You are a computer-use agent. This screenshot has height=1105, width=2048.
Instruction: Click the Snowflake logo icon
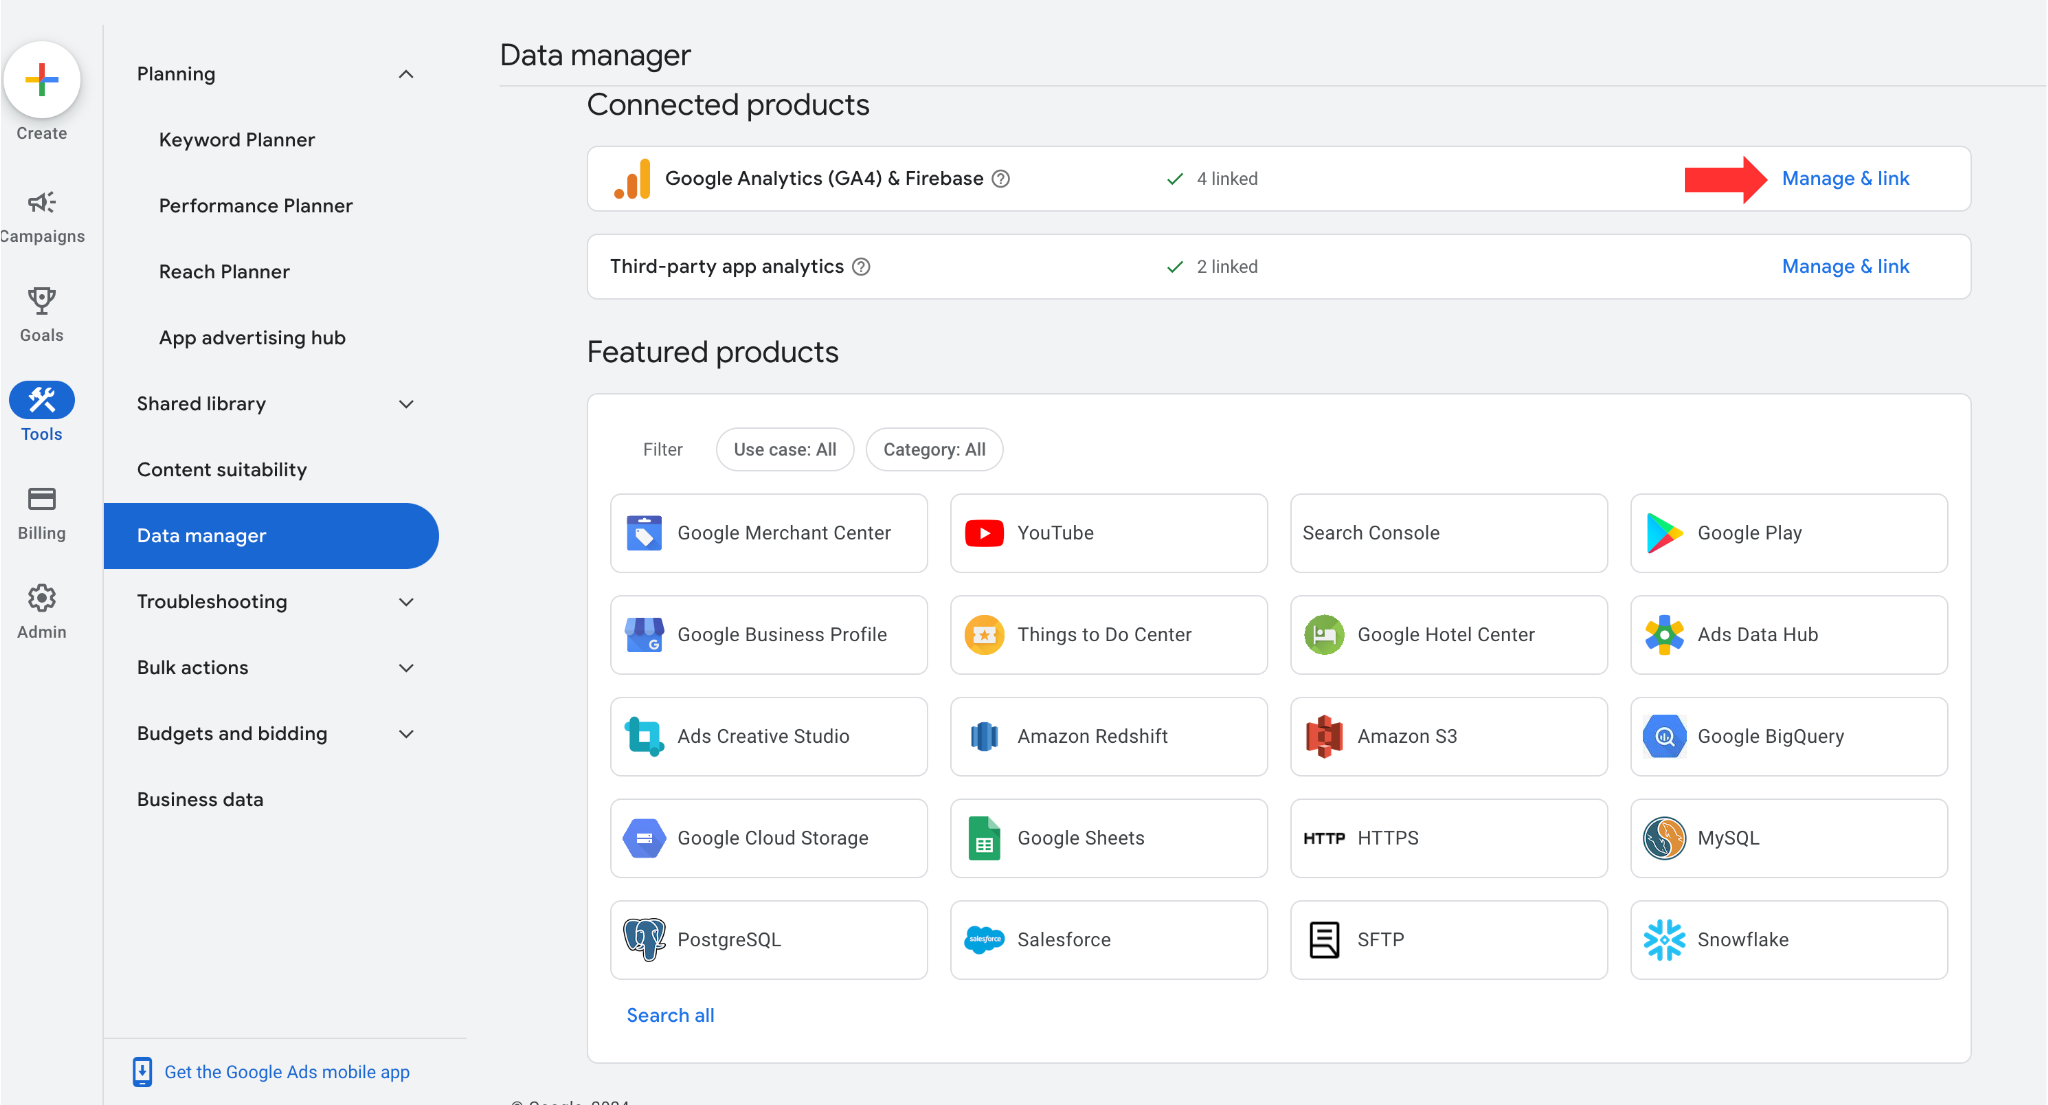click(1664, 940)
